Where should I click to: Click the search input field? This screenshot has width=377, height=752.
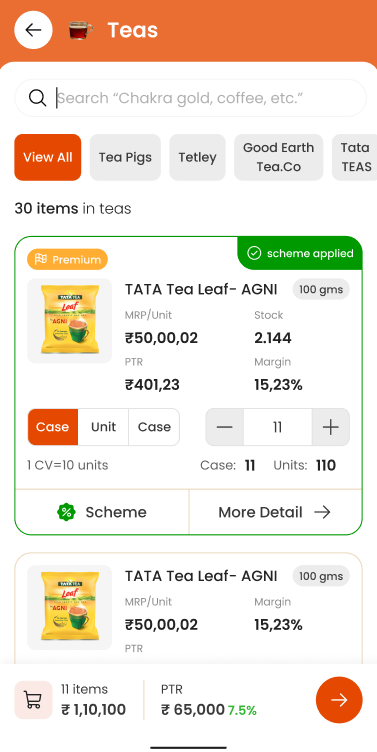pos(190,98)
